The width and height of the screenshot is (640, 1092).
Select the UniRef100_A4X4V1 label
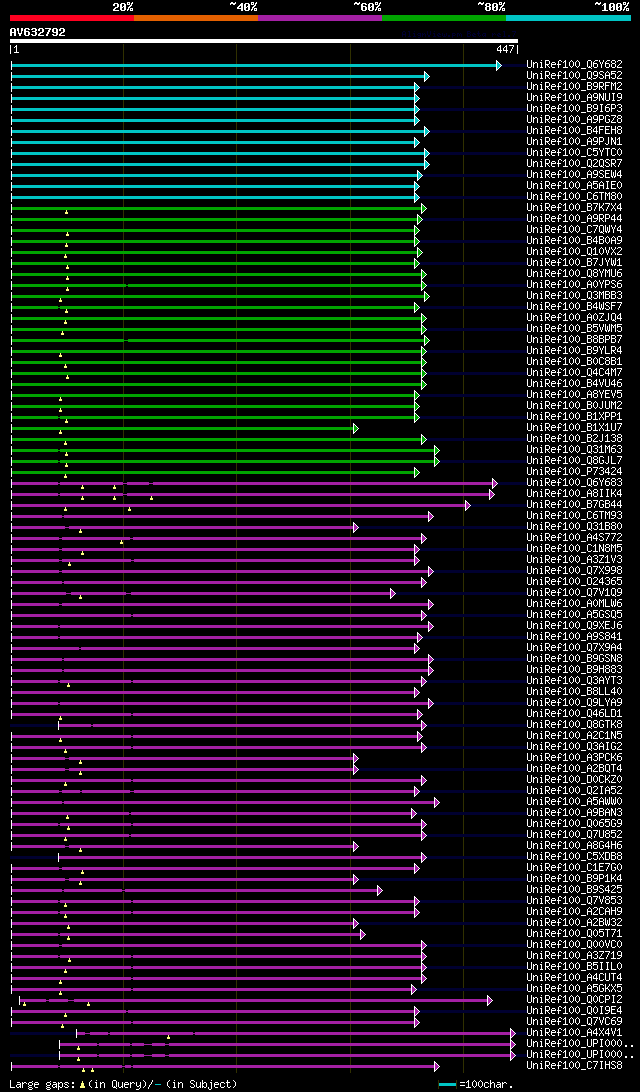click(x=575, y=1034)
